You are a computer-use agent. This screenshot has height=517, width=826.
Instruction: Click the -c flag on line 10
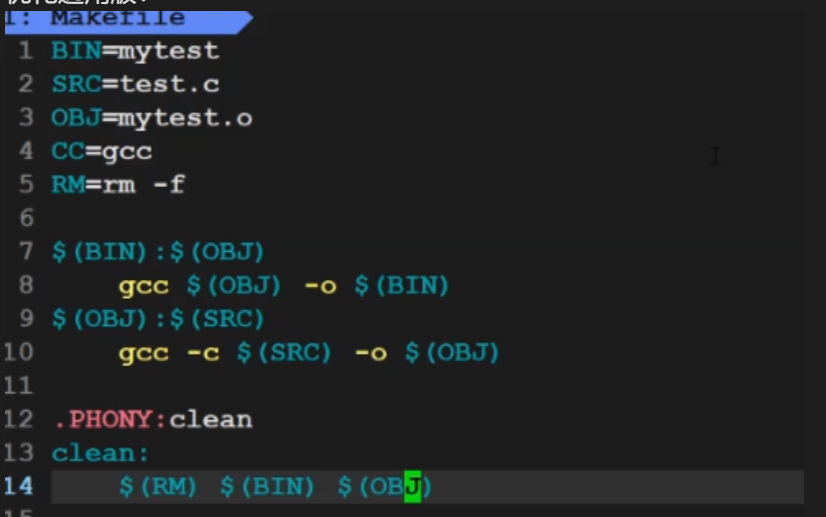tap(201, 353)
